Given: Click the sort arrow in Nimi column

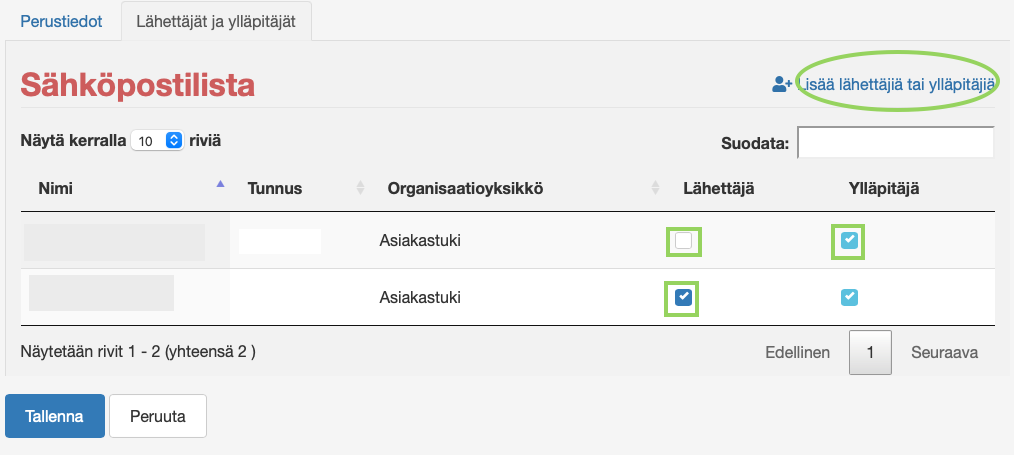Looking at the screenshot, I should (220, 184).
